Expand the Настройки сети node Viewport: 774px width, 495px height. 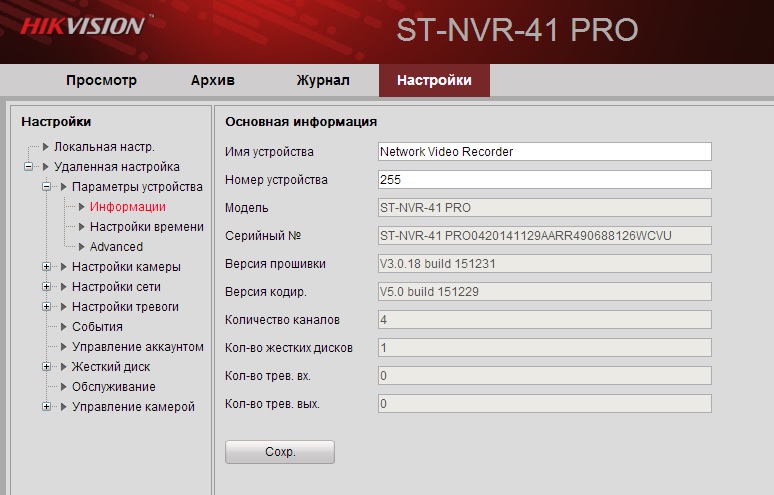(x=46, y=287)
